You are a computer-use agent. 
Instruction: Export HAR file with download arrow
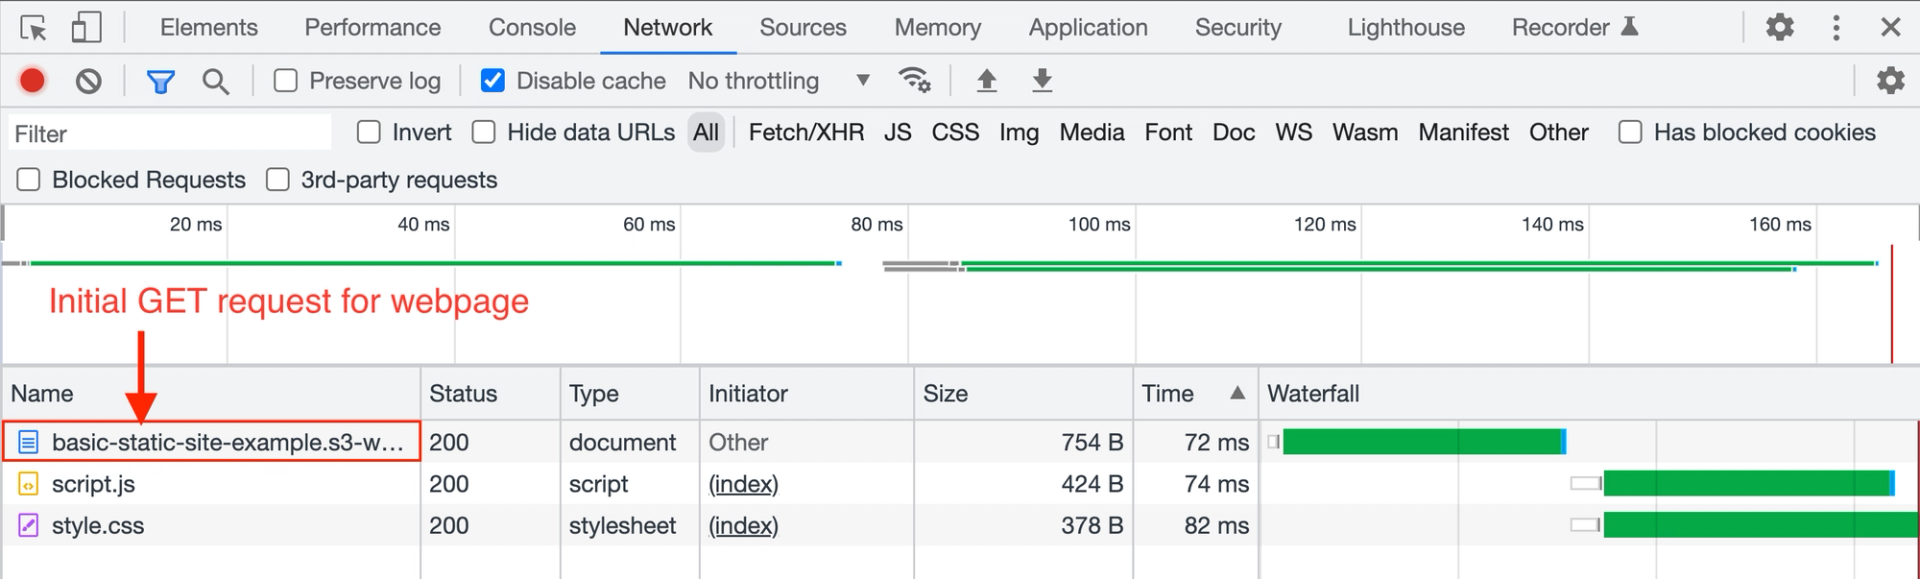click(1042, 80)
